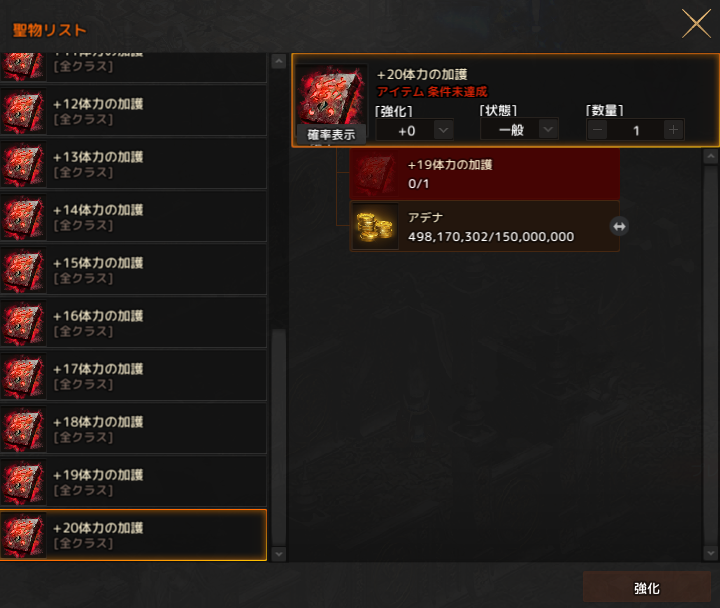The image size is (720, 608).
Task: Click the アデナ gold coins icon
Action: click(375, 226)
